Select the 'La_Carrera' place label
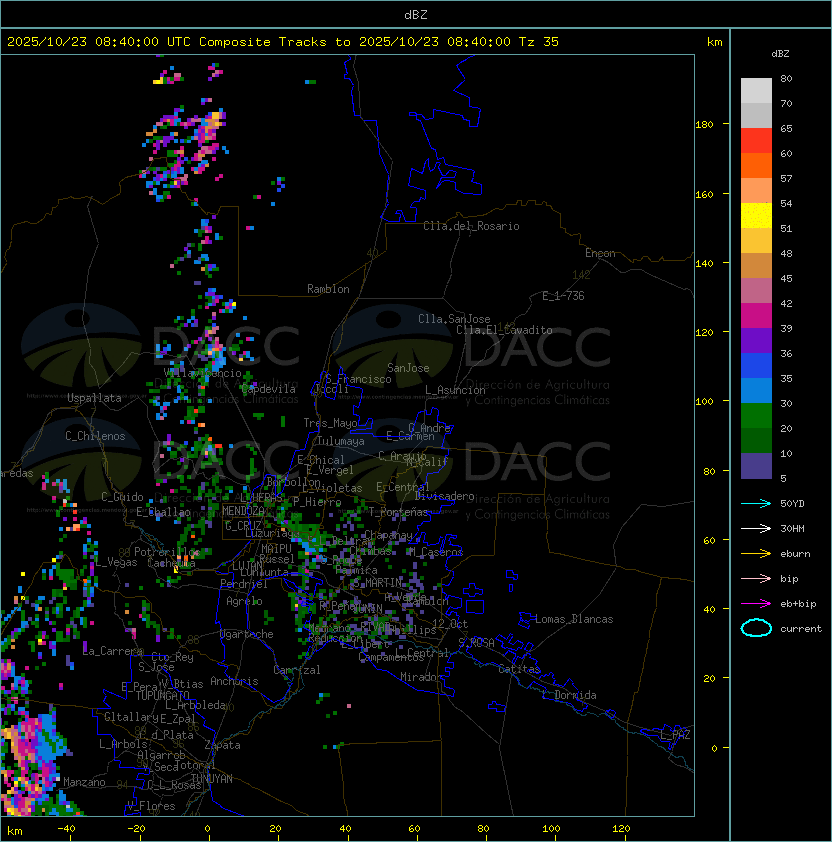This screenshot has height=842, width=832. click(113, 651)
